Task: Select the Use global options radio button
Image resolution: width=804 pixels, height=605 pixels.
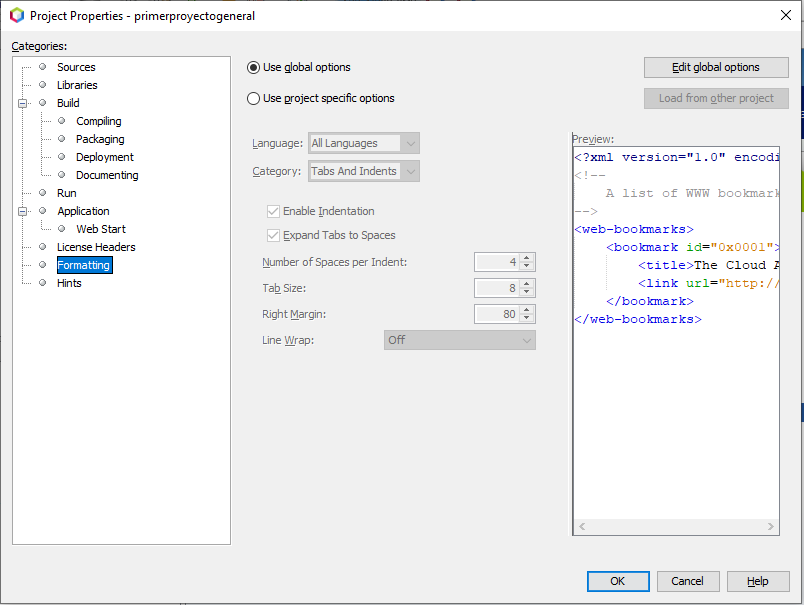Action: tap(253, 68)
